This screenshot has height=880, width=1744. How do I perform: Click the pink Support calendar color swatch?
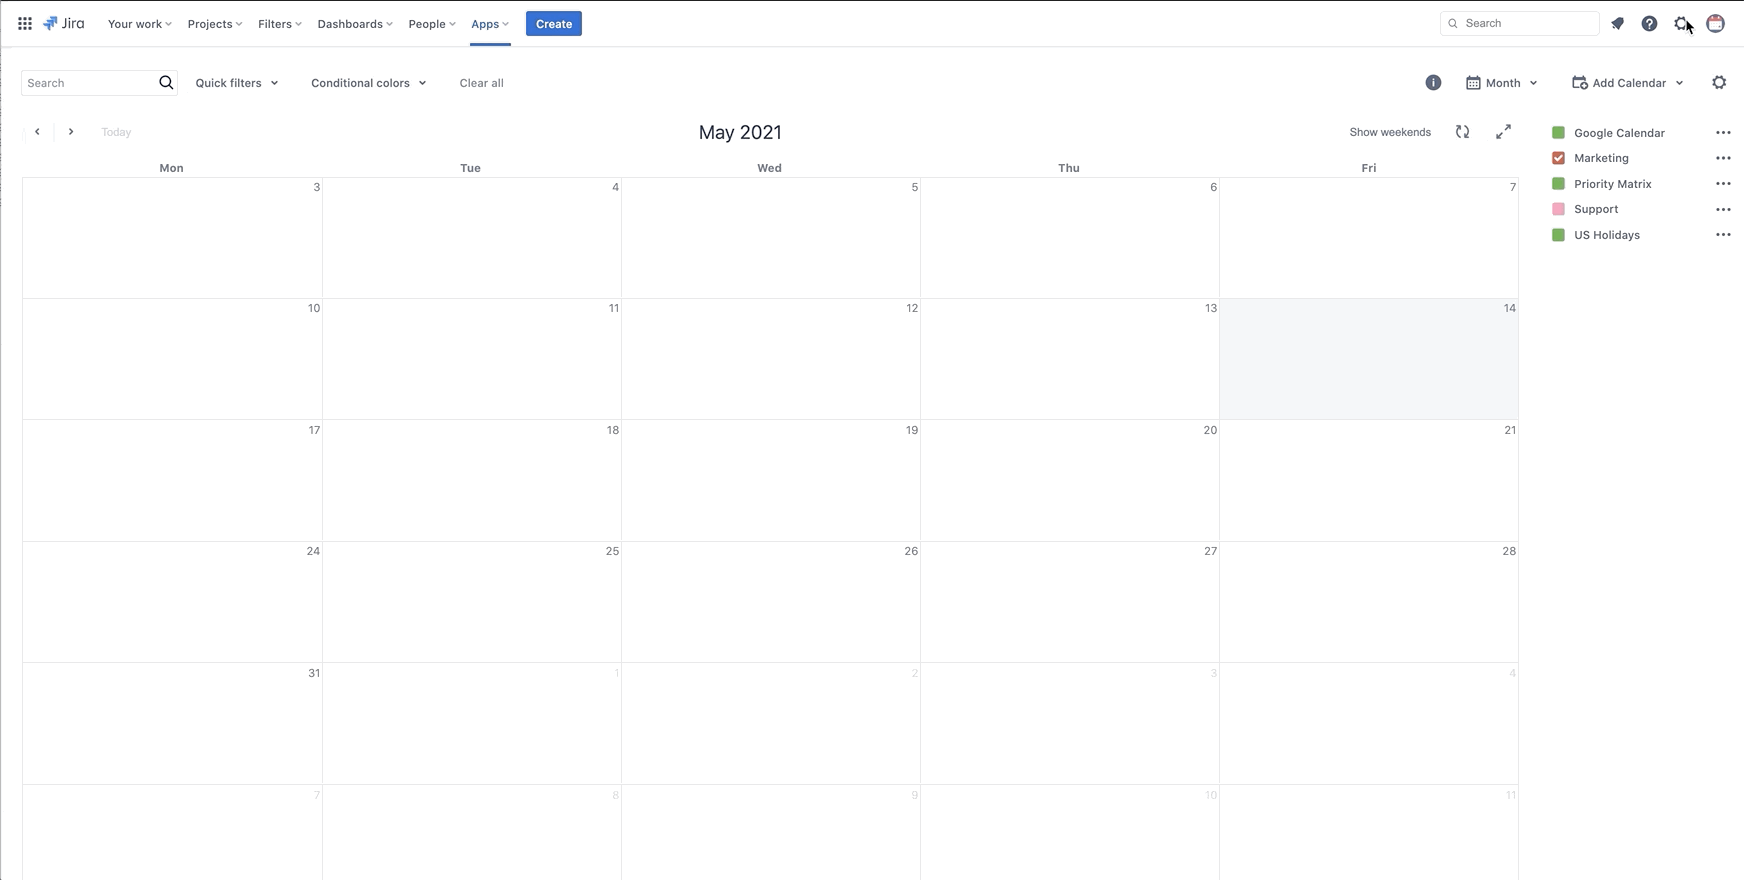(1558, 209)
